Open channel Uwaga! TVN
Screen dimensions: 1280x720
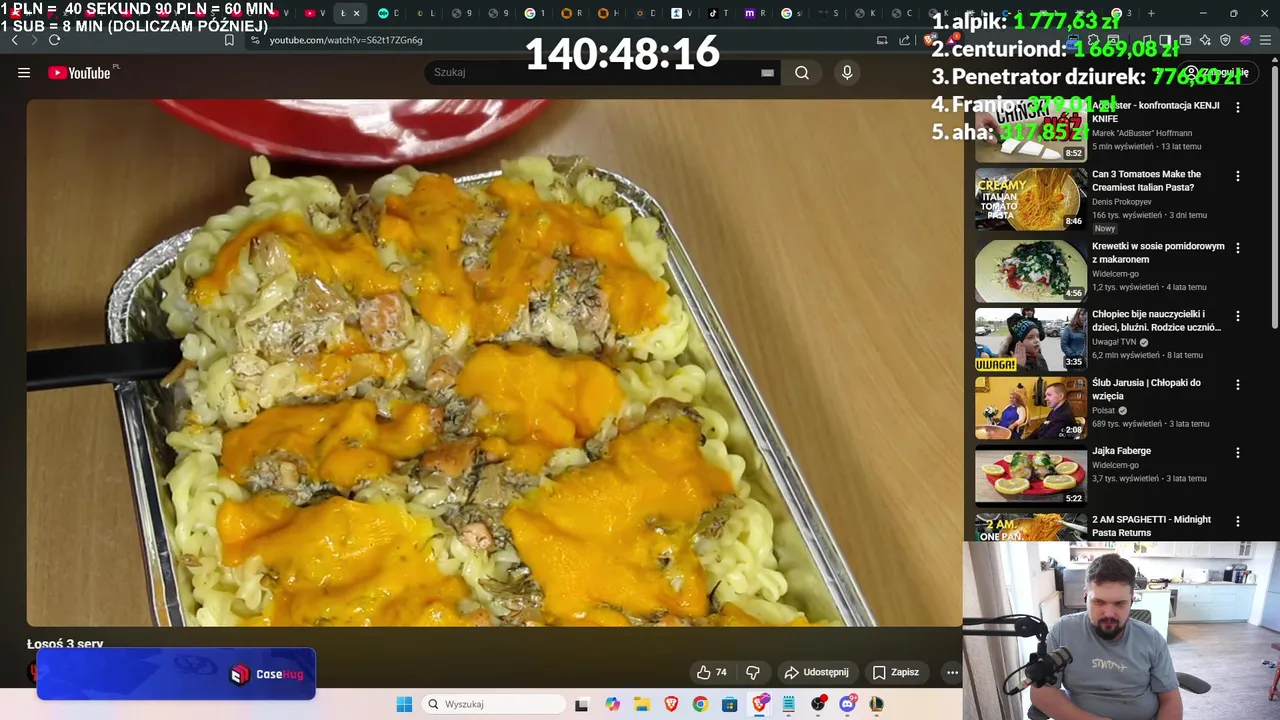(x=1115, y=342)
